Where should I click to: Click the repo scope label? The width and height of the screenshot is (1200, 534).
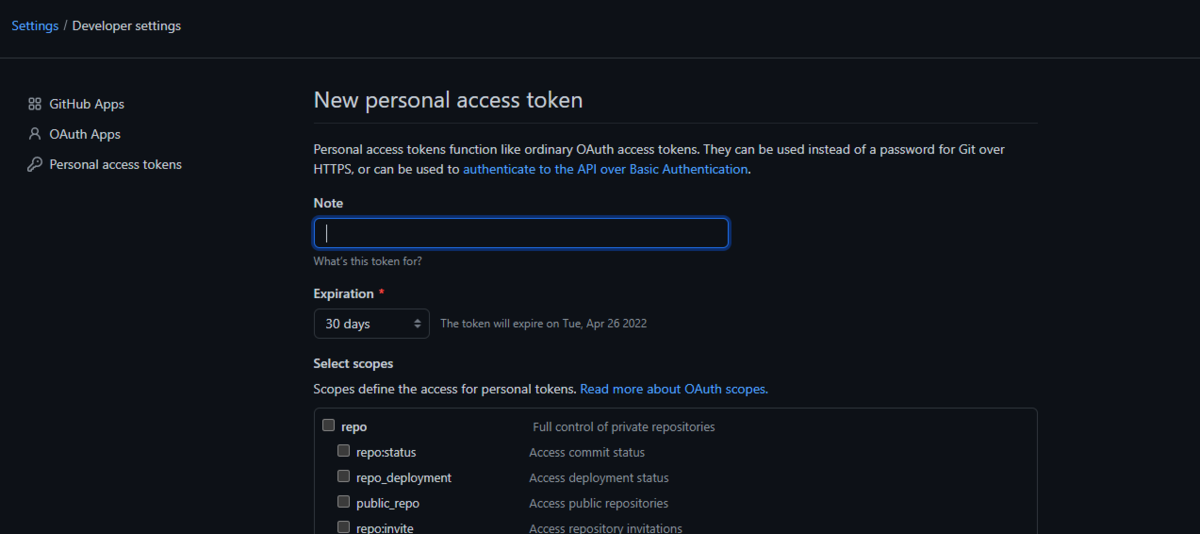(x=354, y=427)
